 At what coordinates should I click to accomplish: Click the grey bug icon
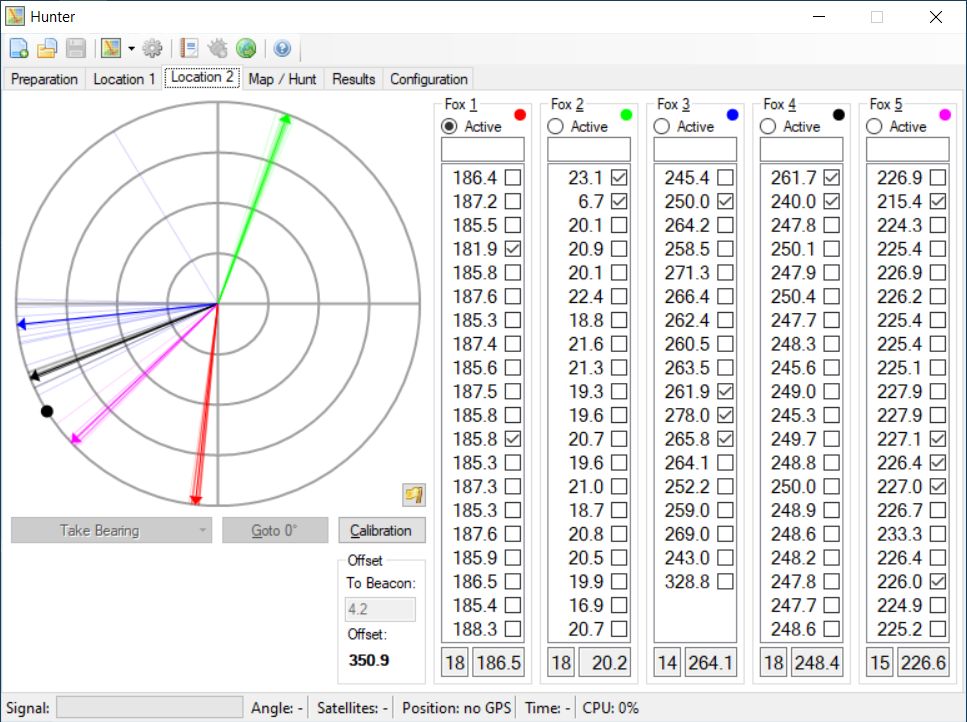(x=217, y=48)
